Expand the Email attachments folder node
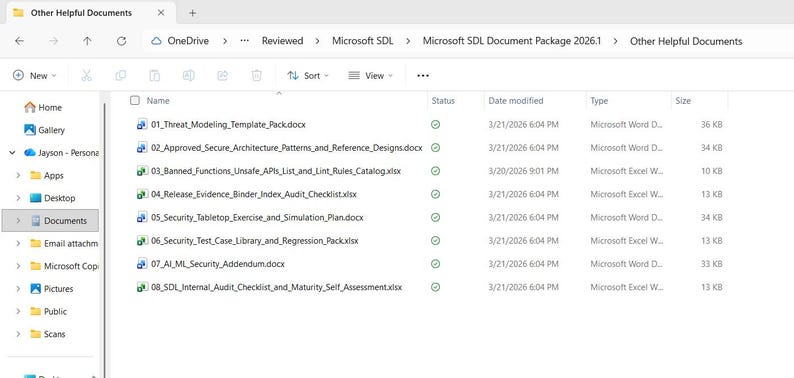Image resolution: width=794 pixels, height=378 pixels. pos(18,243)
